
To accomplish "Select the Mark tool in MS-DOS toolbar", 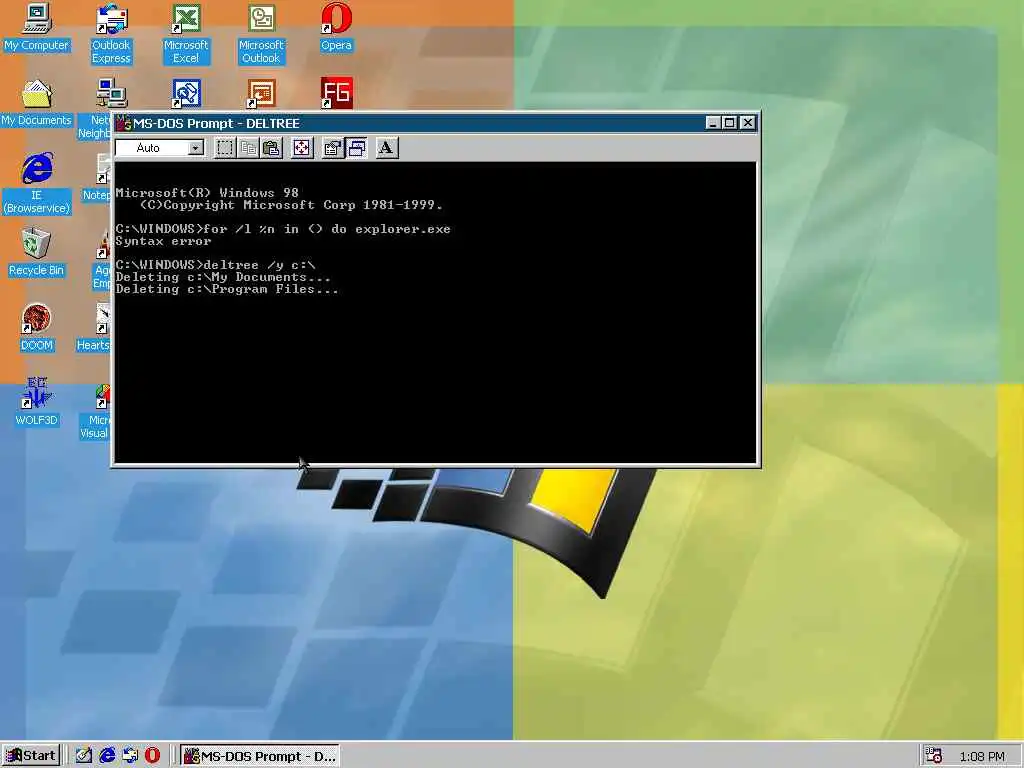I will [x=225, y=148].
